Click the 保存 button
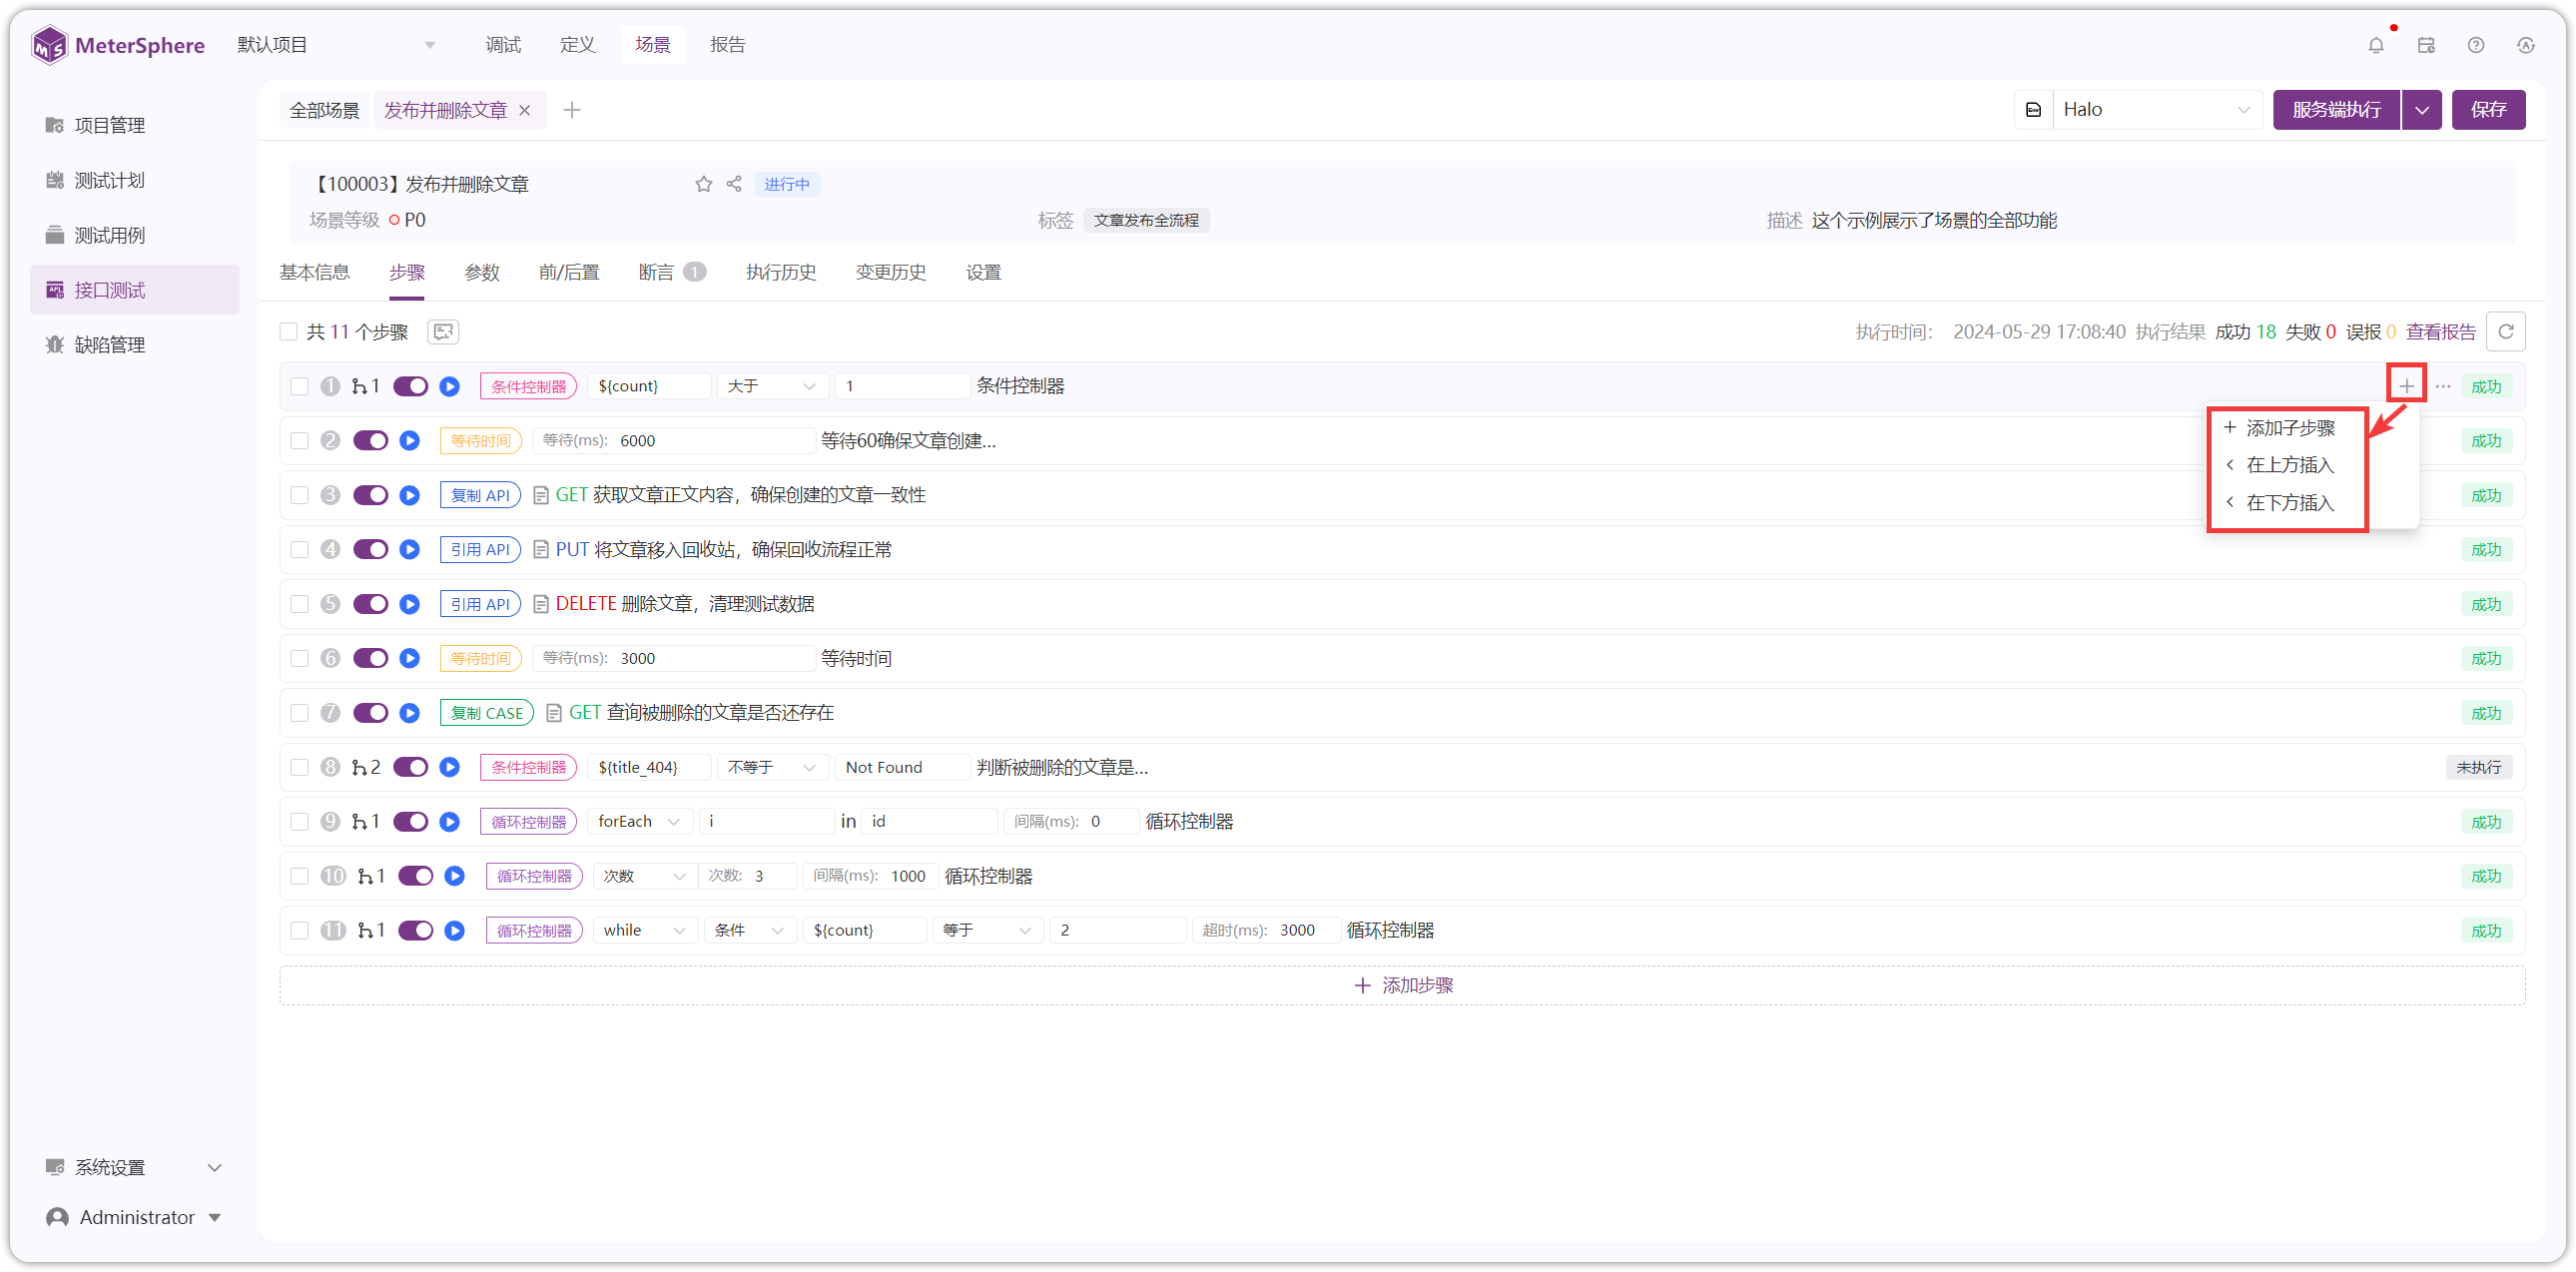The width and height of the screenshot is (2576, 1272). [2488, 110]
